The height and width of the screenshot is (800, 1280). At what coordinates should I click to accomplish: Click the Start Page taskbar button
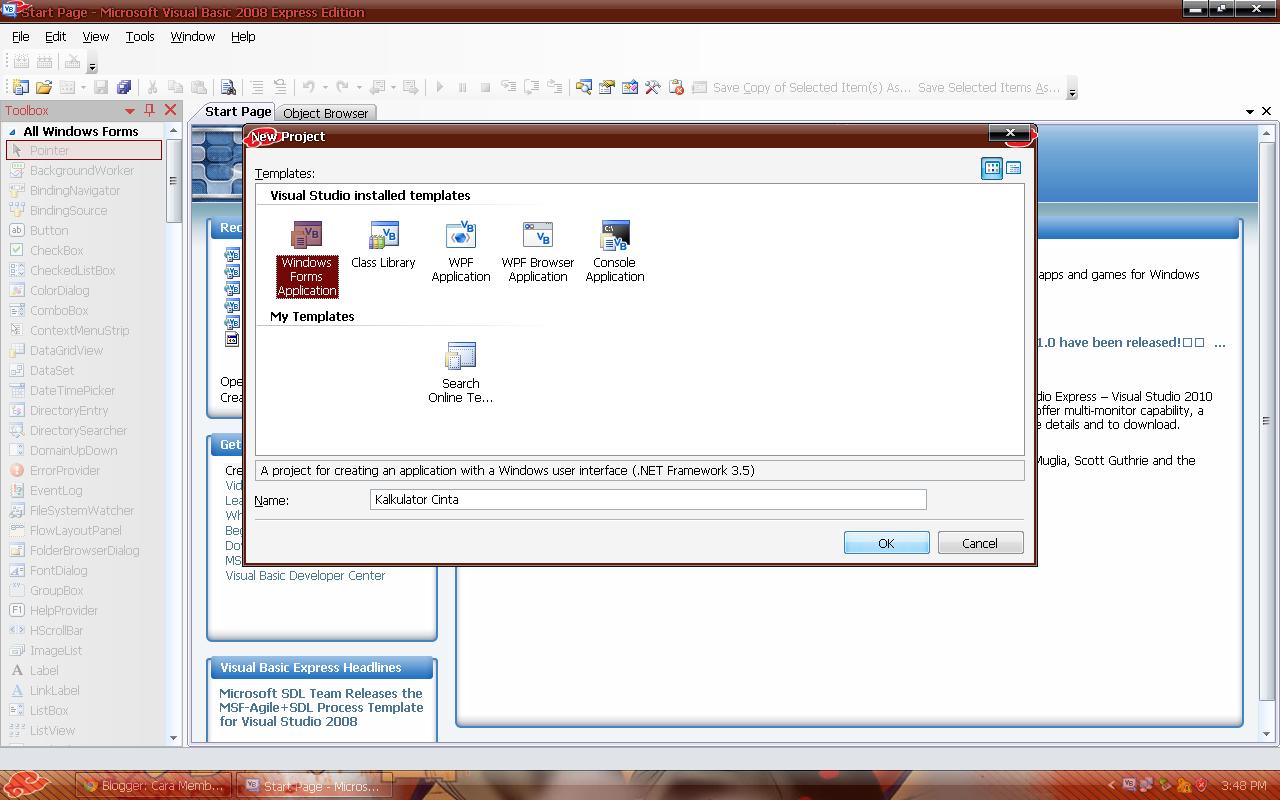click(316, 786)
